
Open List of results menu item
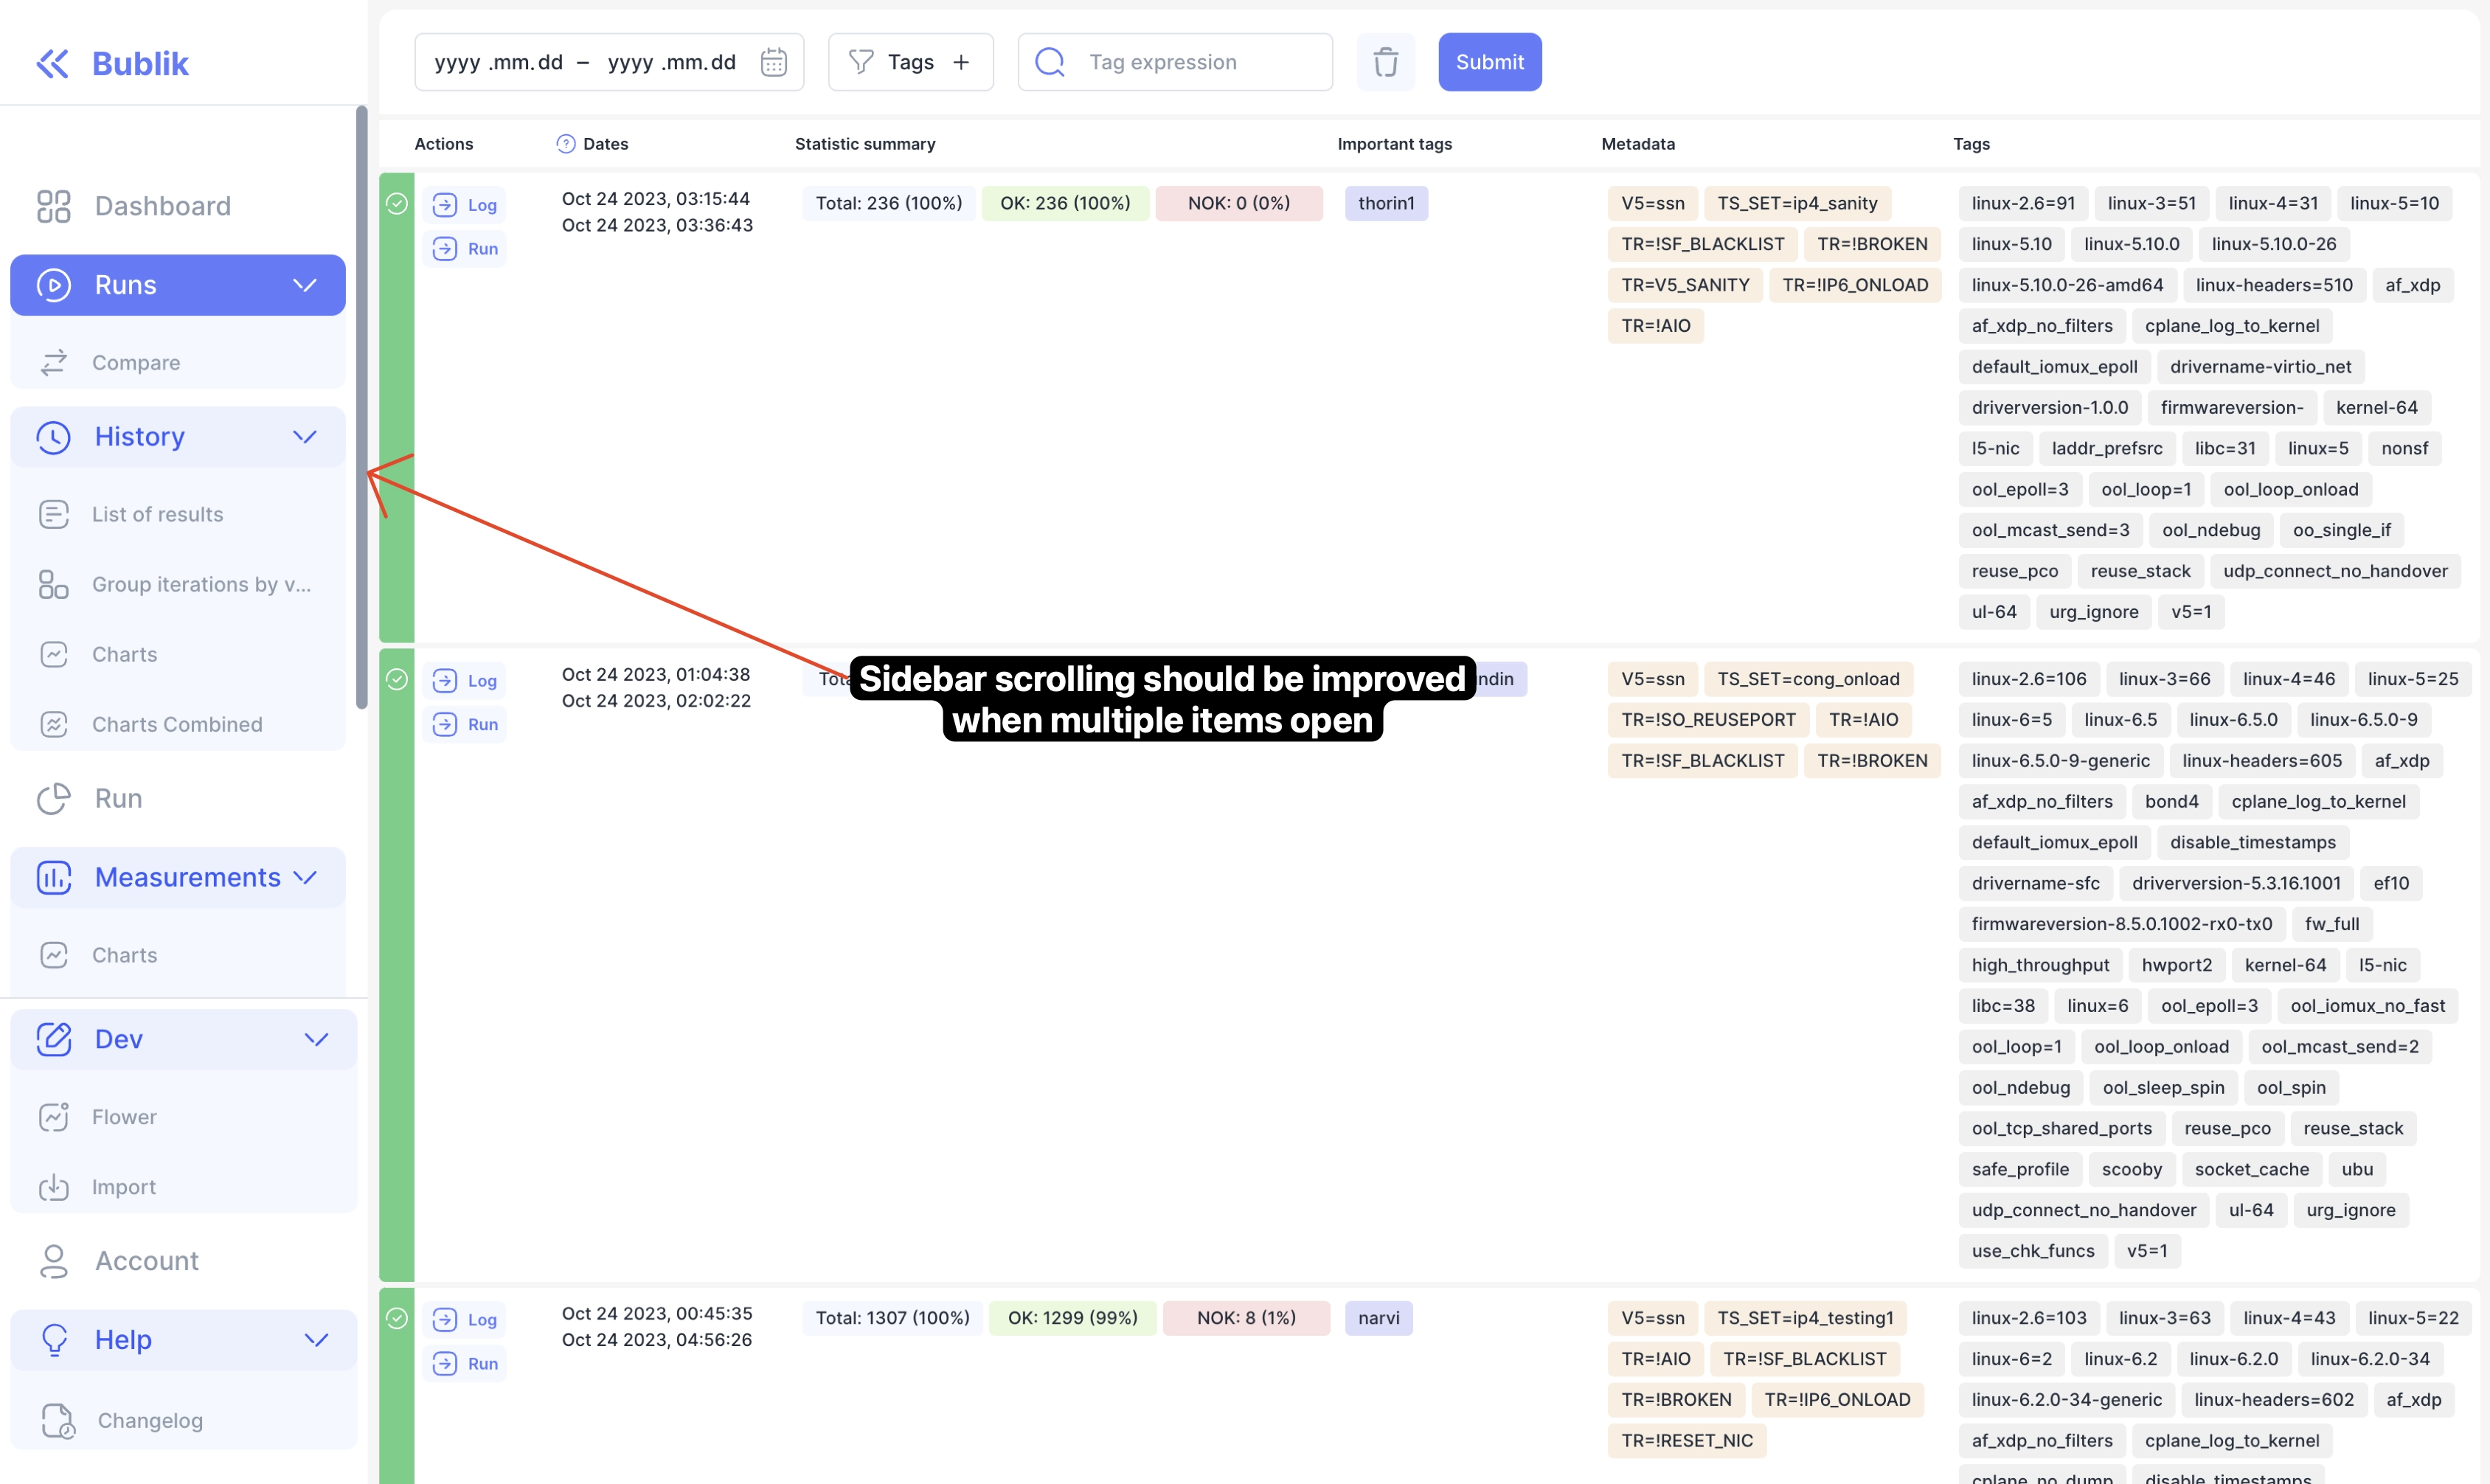click(157, 514)
